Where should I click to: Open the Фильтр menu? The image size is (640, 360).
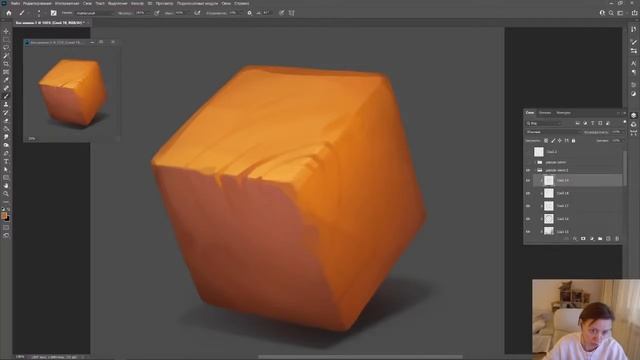point(137,3)
